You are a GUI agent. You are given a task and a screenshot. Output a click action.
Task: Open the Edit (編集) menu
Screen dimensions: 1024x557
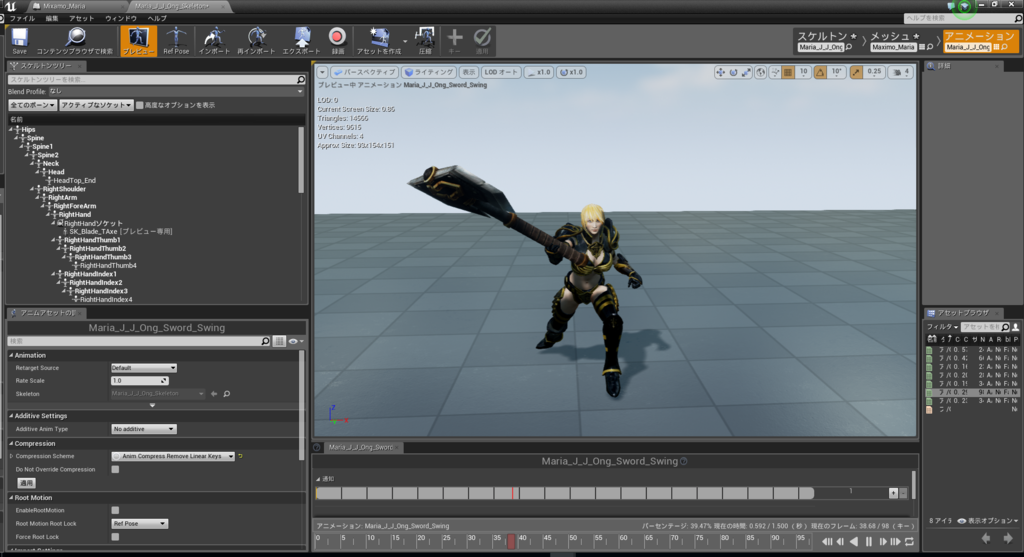(x=52, y=18)
